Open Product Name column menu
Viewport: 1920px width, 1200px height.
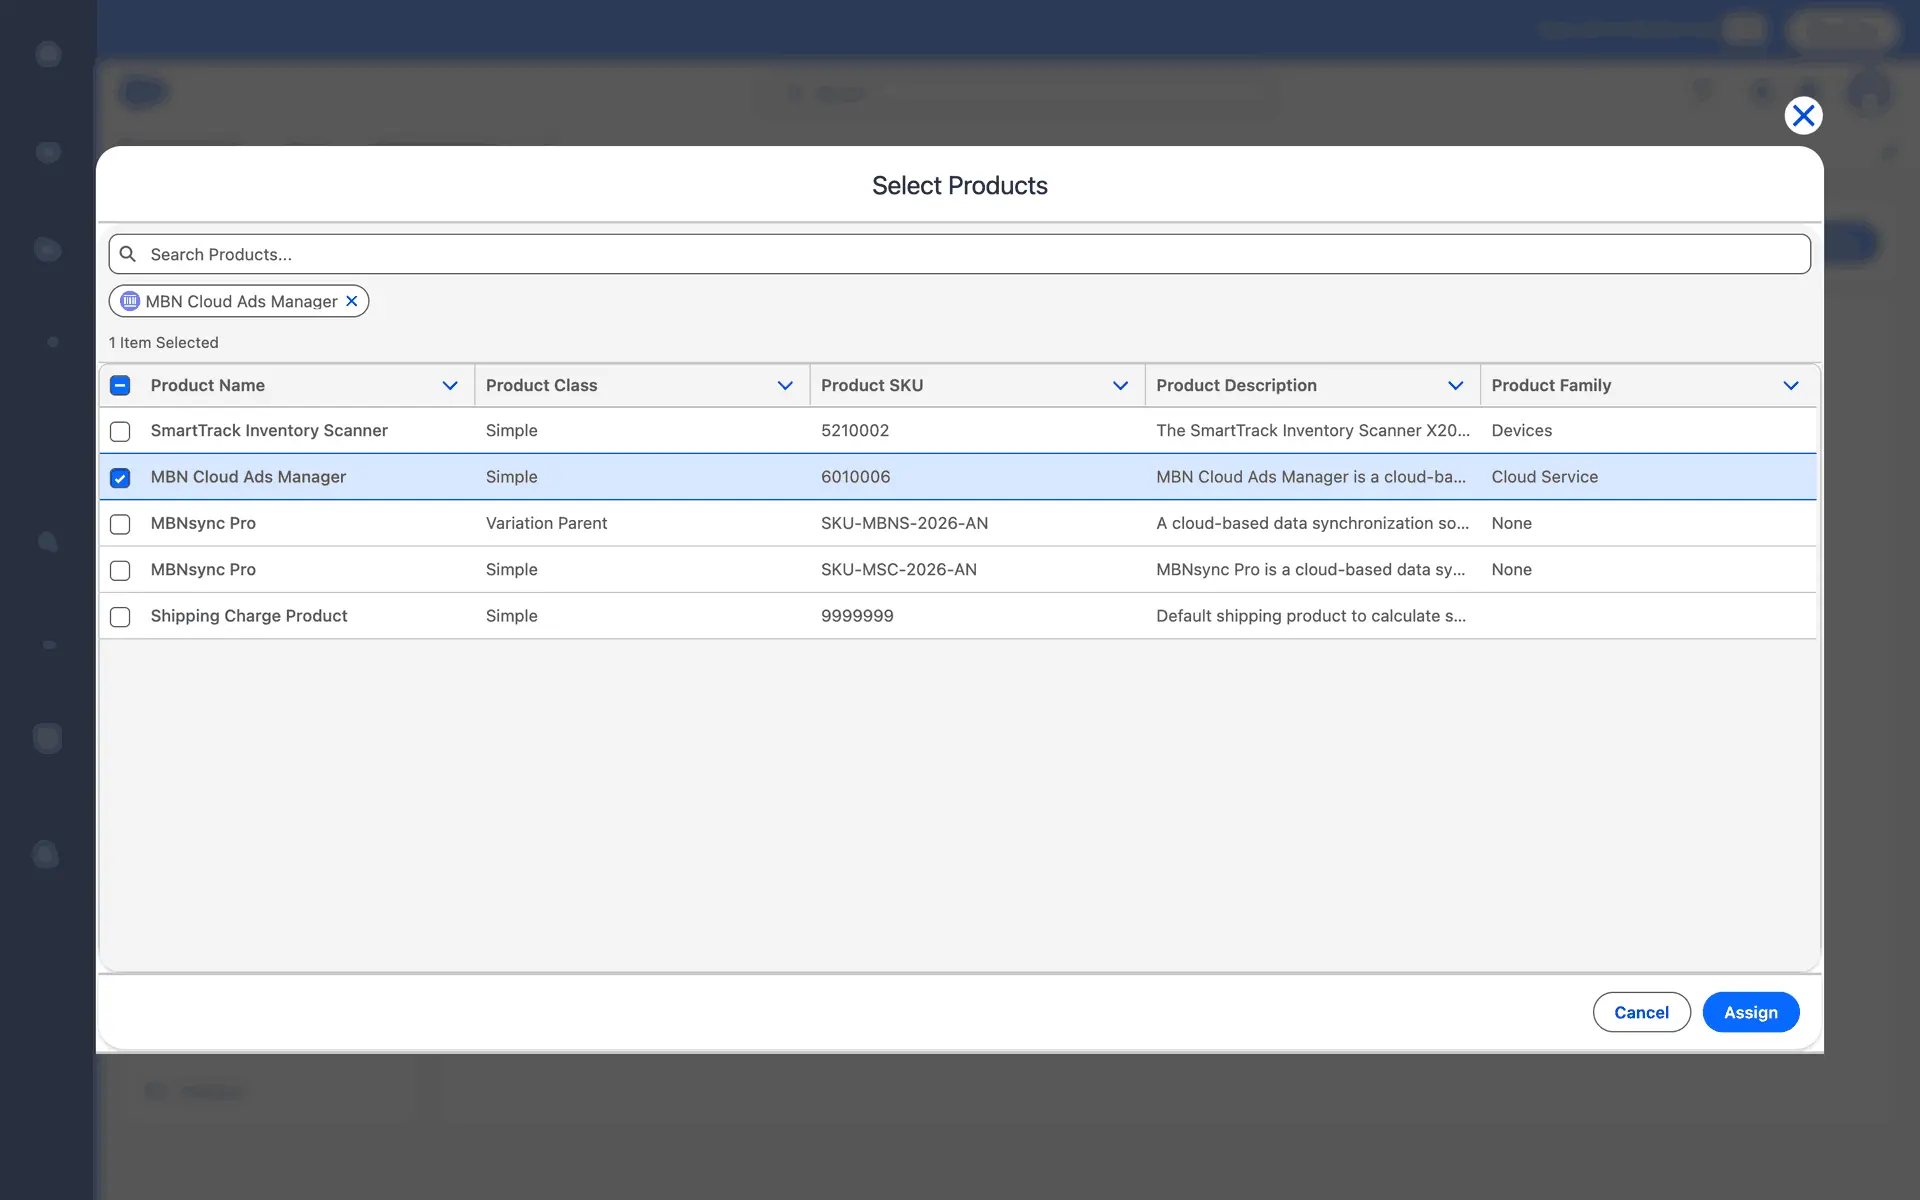click(x=450, y=386)
